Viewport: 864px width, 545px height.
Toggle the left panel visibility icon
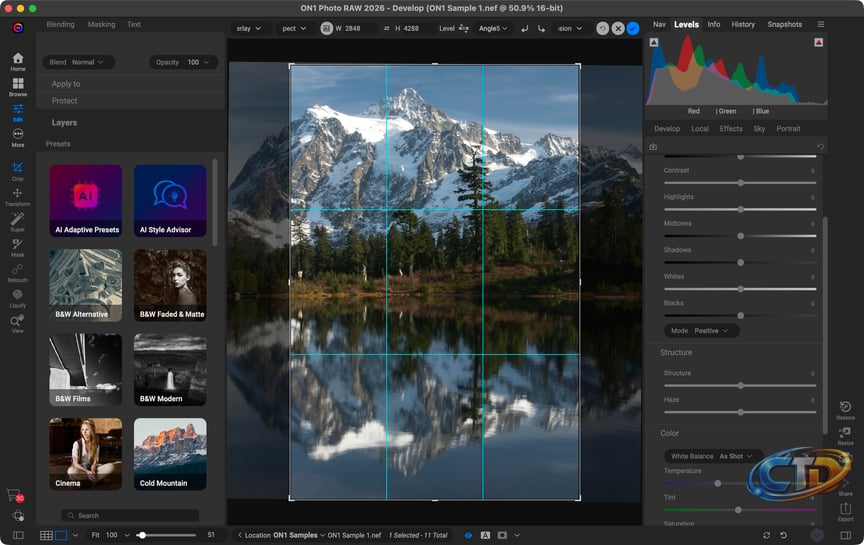point(18,535)
